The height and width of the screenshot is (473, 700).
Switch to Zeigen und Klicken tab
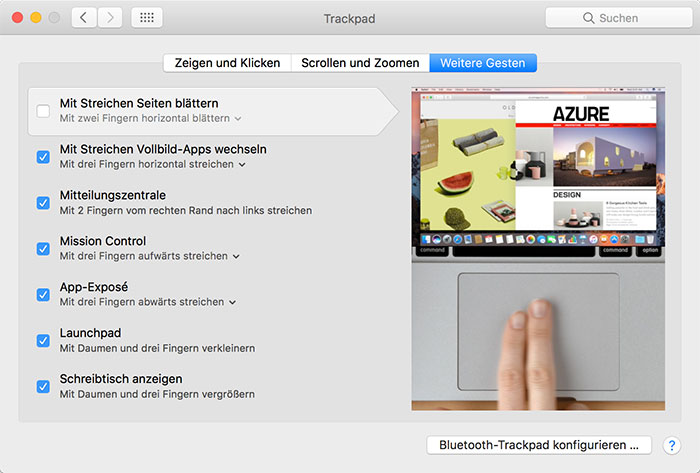tap(227, 63)
